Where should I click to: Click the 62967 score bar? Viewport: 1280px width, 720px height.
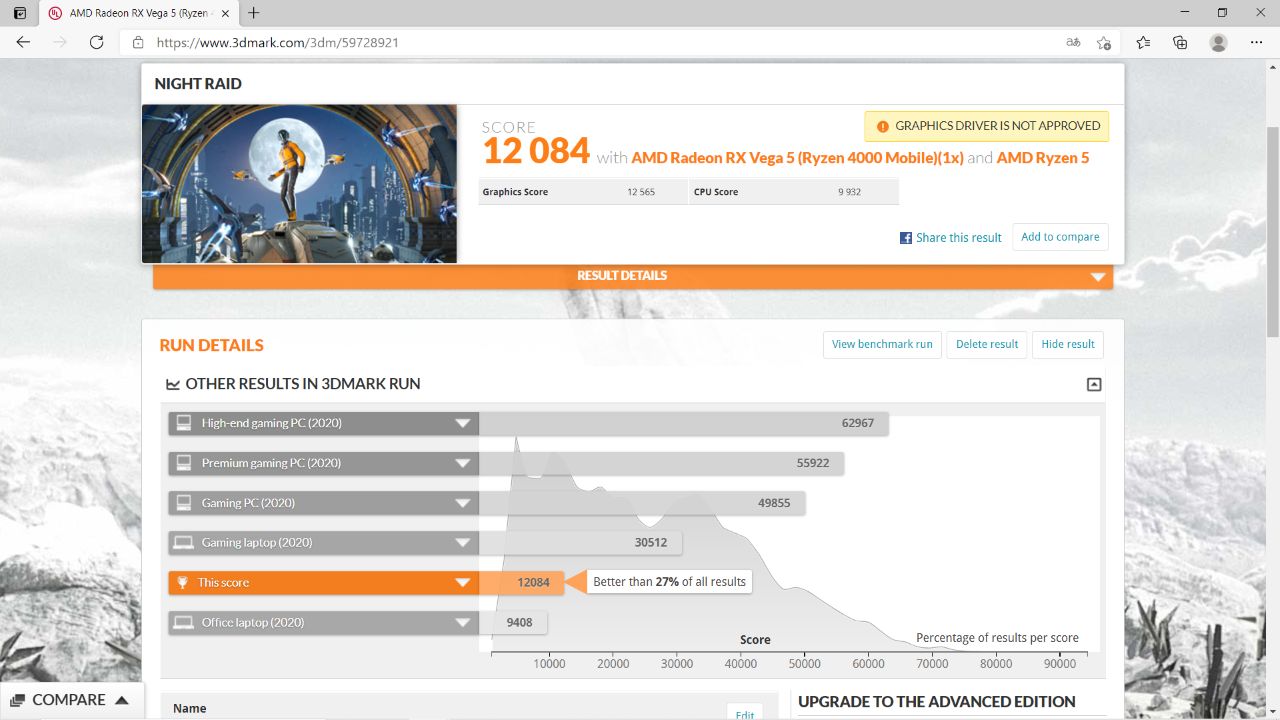coord(684,423)
